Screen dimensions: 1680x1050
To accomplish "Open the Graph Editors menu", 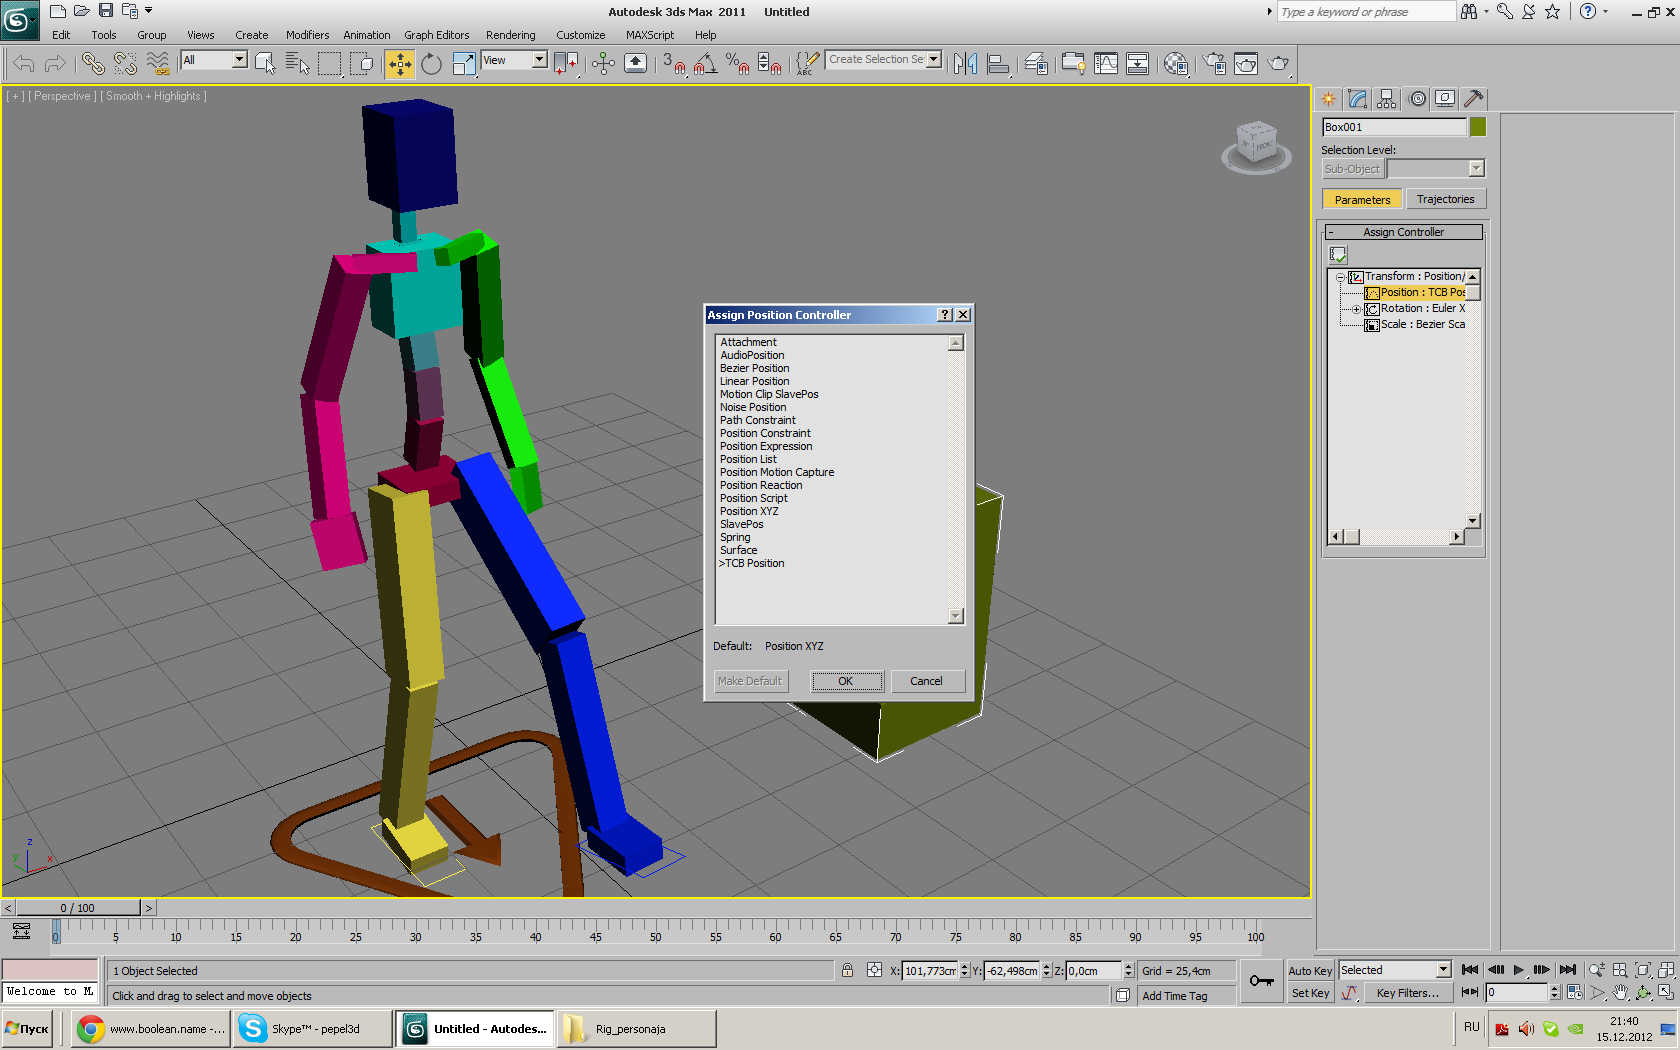I will click(436, 35).
